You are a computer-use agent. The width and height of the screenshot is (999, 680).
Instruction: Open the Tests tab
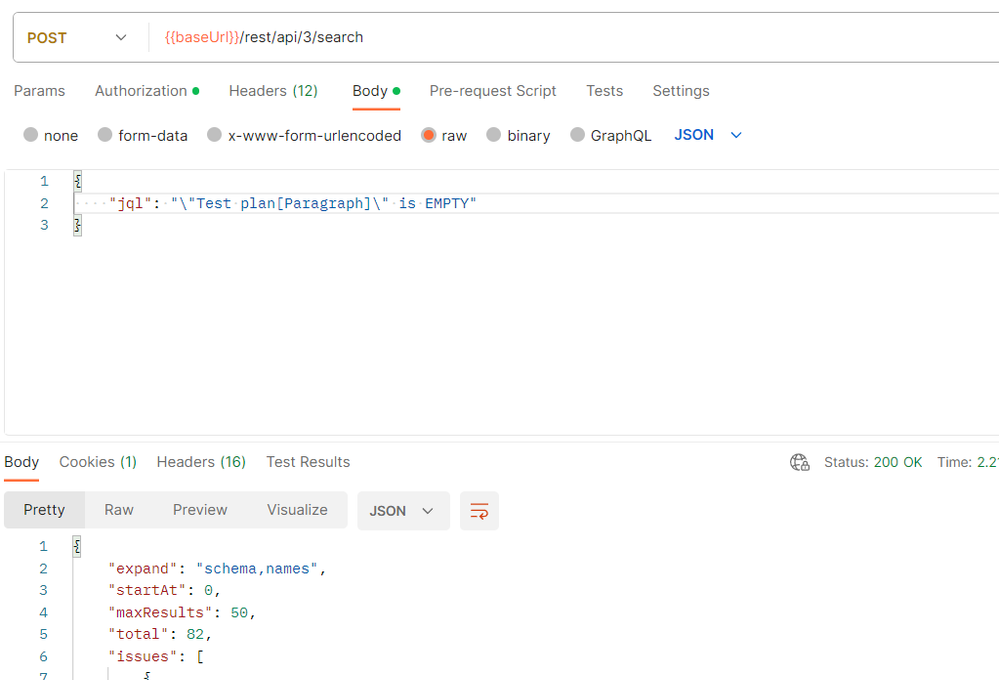point(605,91)
